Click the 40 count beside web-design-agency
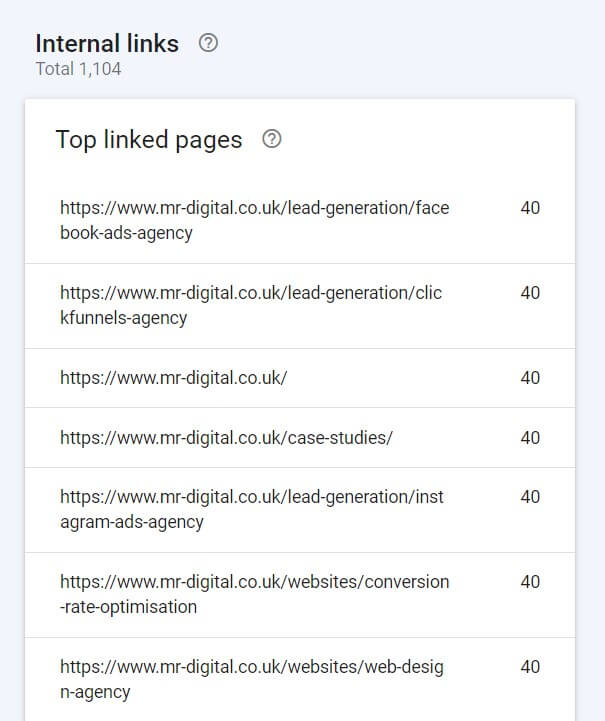Screen dimensions: 605x721 530,667
